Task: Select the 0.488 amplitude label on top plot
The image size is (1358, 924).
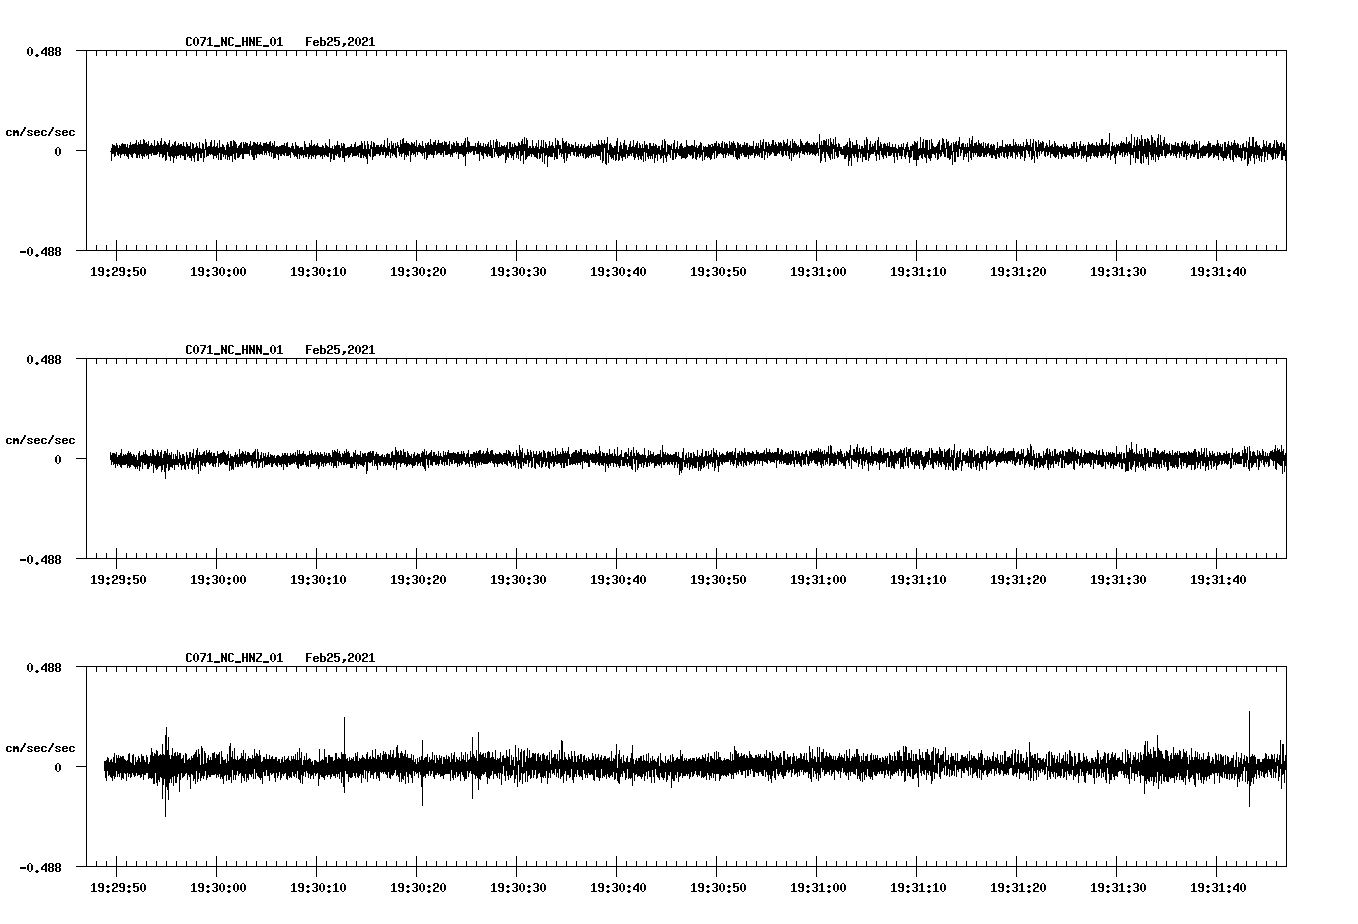Action: (x=44, y=49)
